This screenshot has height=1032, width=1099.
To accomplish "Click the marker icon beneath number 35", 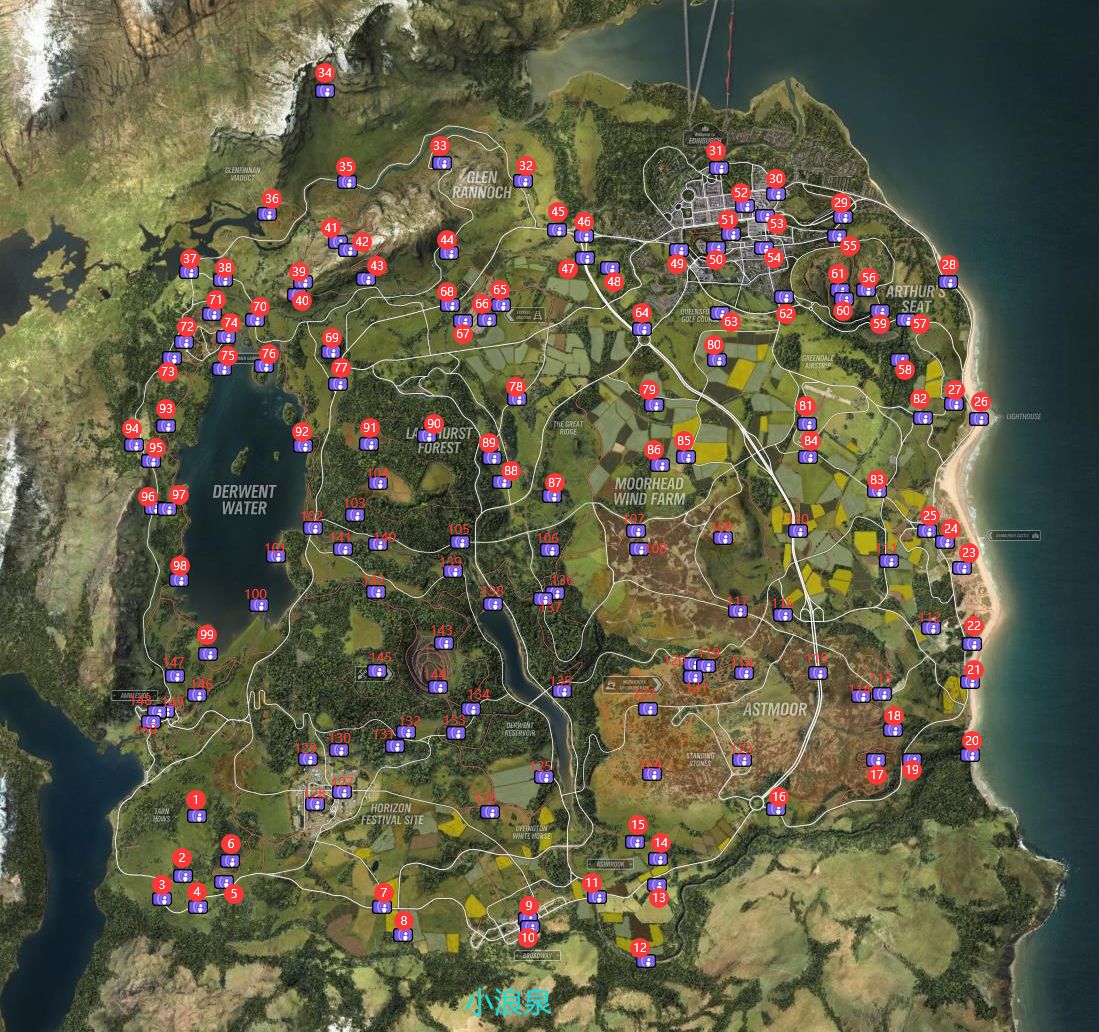I will (347, 182).
